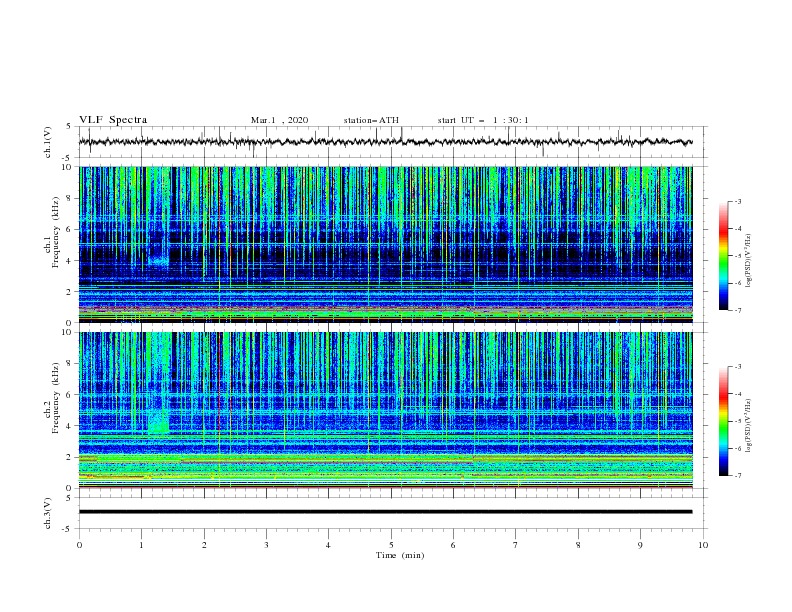
Task: Click the 'ch.1(V)' waveform axis label
Action: click(48, 142)
